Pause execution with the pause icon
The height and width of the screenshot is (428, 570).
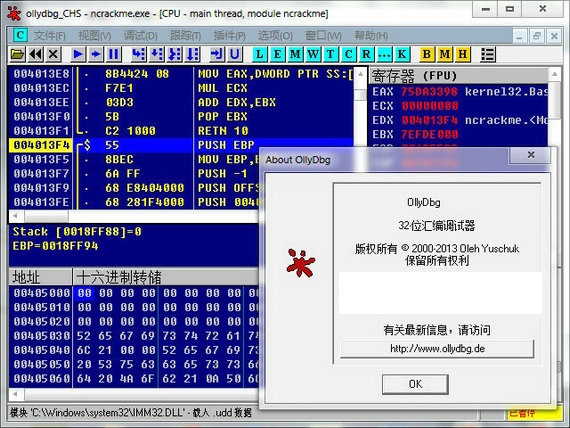click(113, 55)
